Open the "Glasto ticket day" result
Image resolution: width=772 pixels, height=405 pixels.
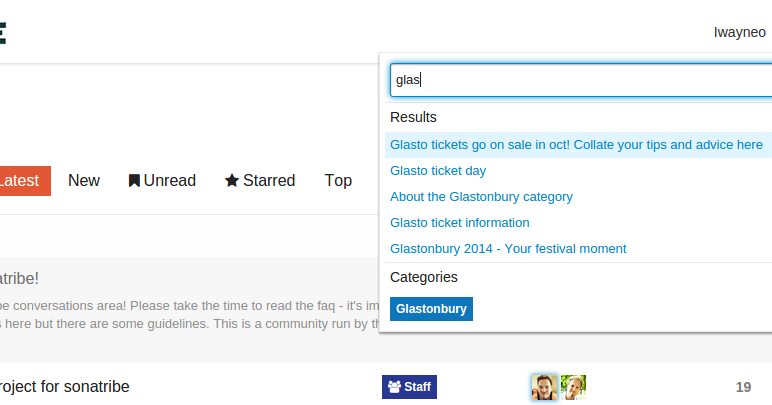[x=438, y=171]
